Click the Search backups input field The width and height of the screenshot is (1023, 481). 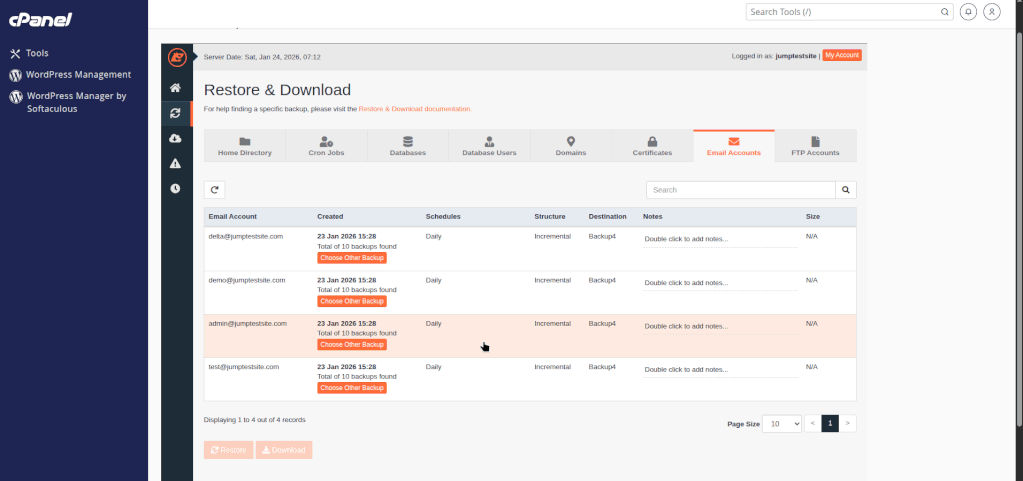pos(740,189)
